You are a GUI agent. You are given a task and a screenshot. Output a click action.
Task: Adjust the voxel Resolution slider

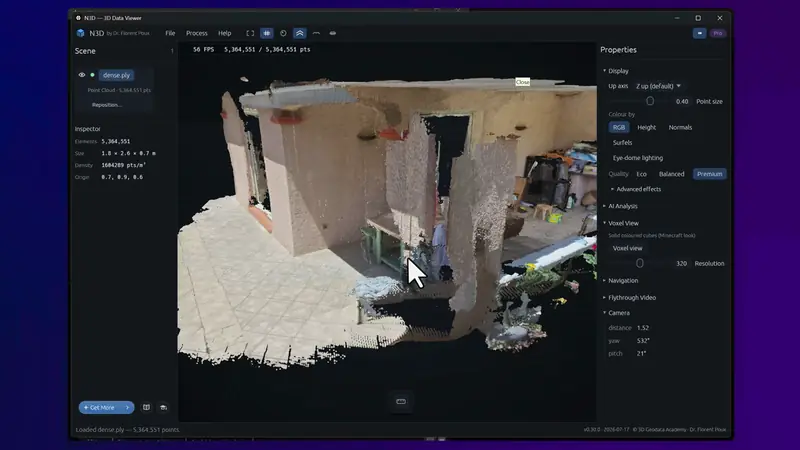tap(640, 264)
